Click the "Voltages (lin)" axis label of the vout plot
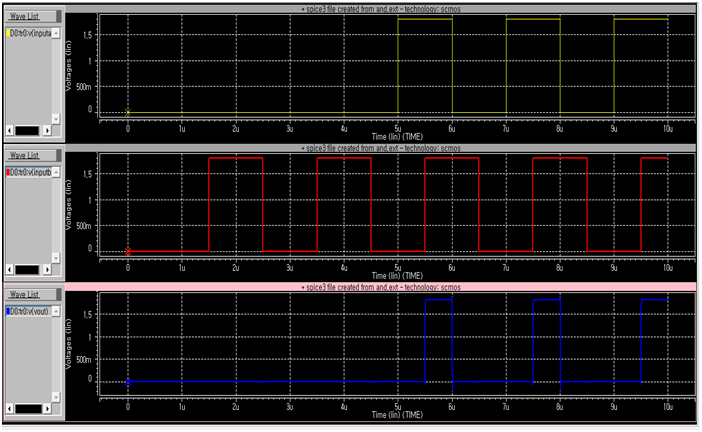 (x=68, y=344)
